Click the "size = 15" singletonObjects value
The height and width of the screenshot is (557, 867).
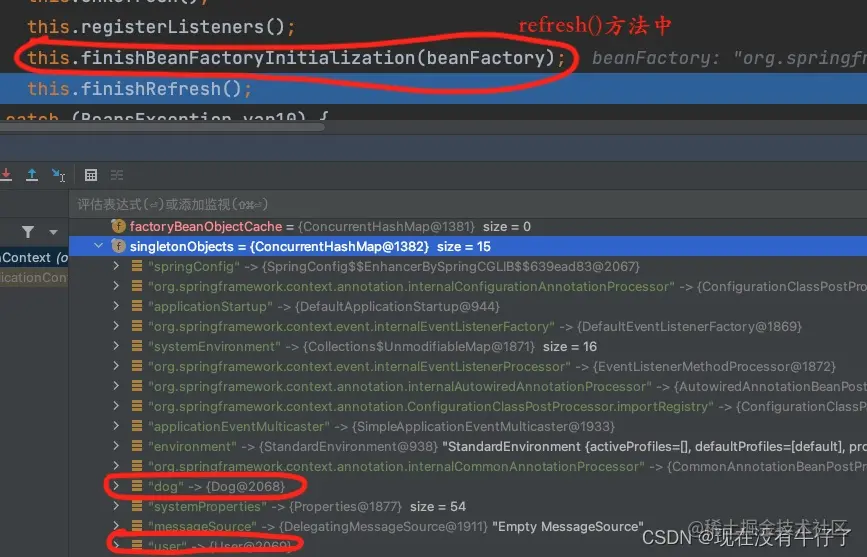click(463, 246)
